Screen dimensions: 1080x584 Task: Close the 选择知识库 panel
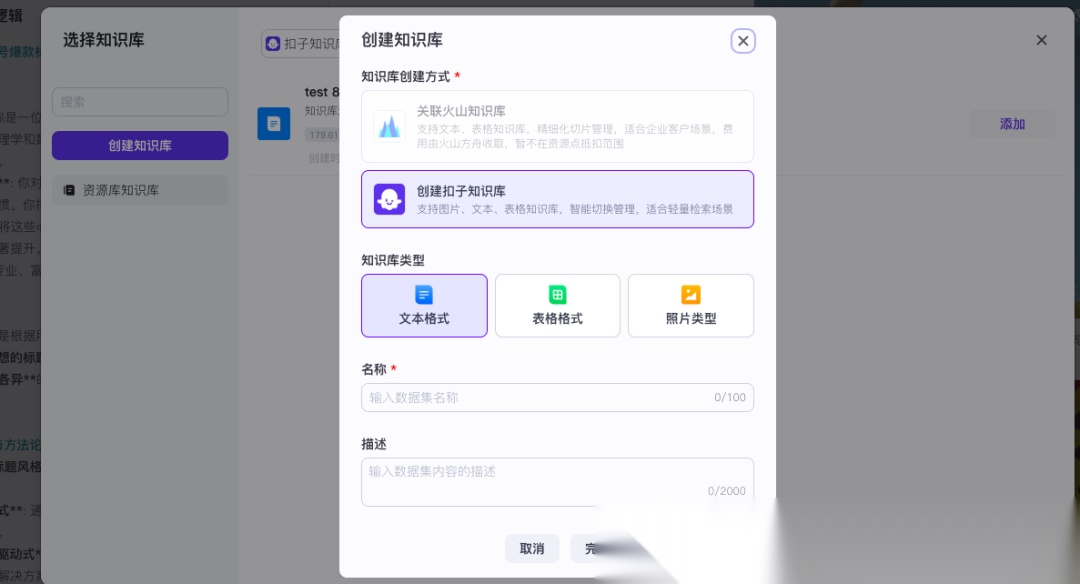1041,40
